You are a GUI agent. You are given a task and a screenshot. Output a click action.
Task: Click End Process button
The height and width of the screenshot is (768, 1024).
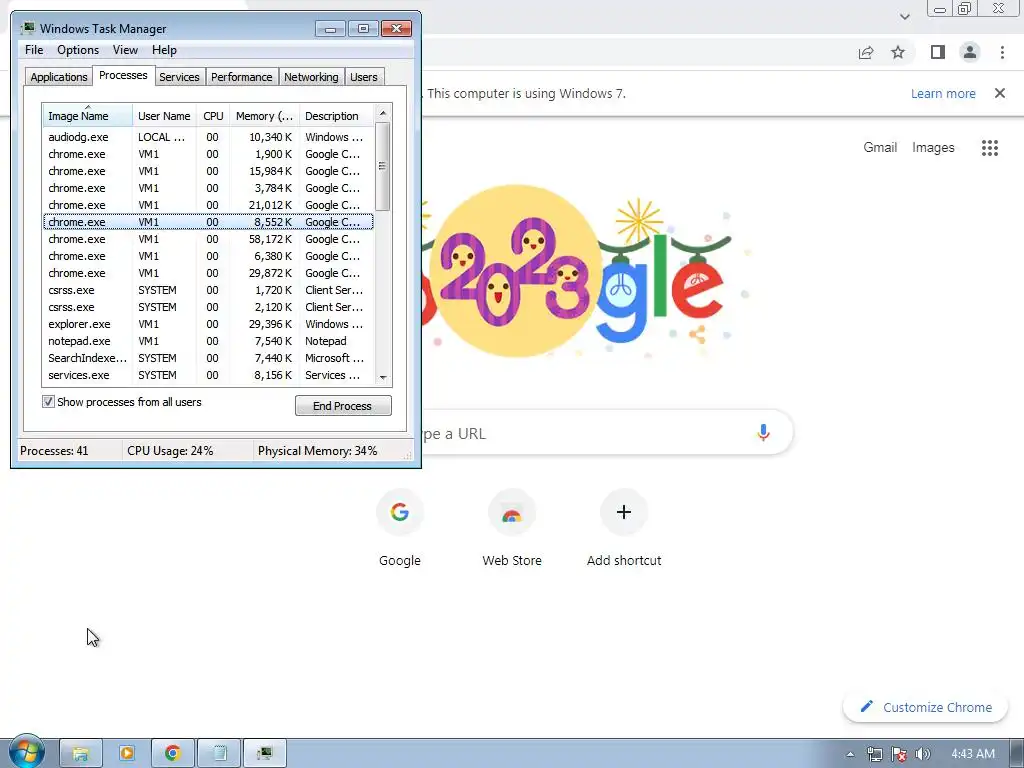343,406
